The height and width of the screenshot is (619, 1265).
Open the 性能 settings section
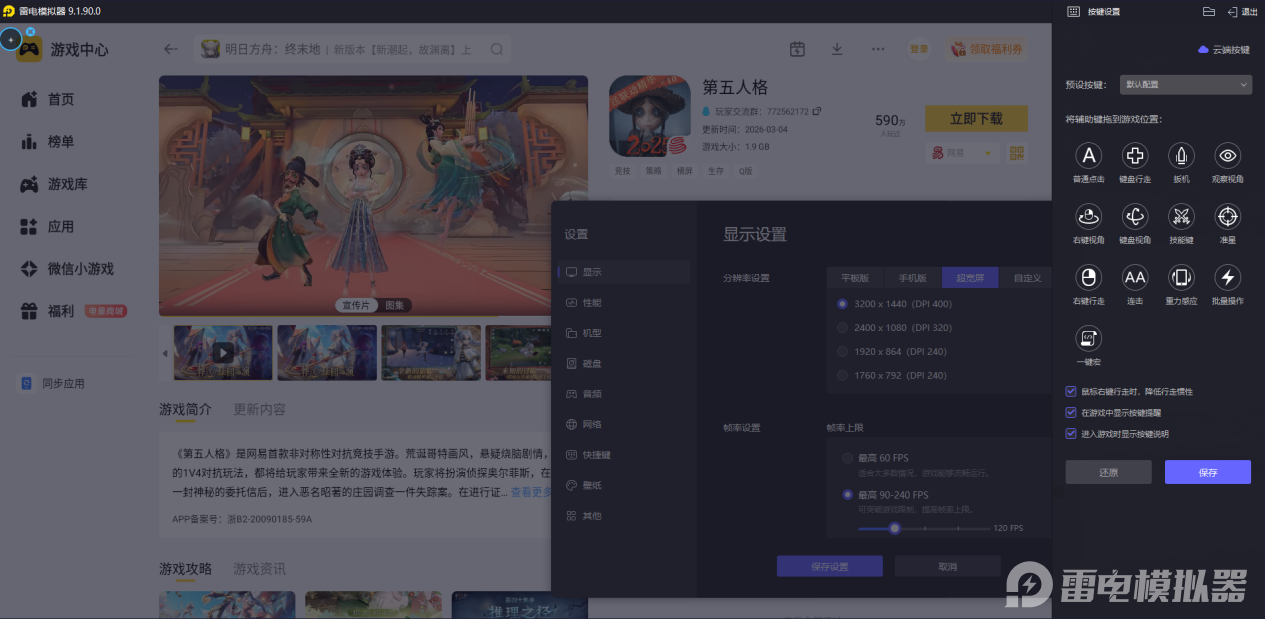[x=624, y=303]
